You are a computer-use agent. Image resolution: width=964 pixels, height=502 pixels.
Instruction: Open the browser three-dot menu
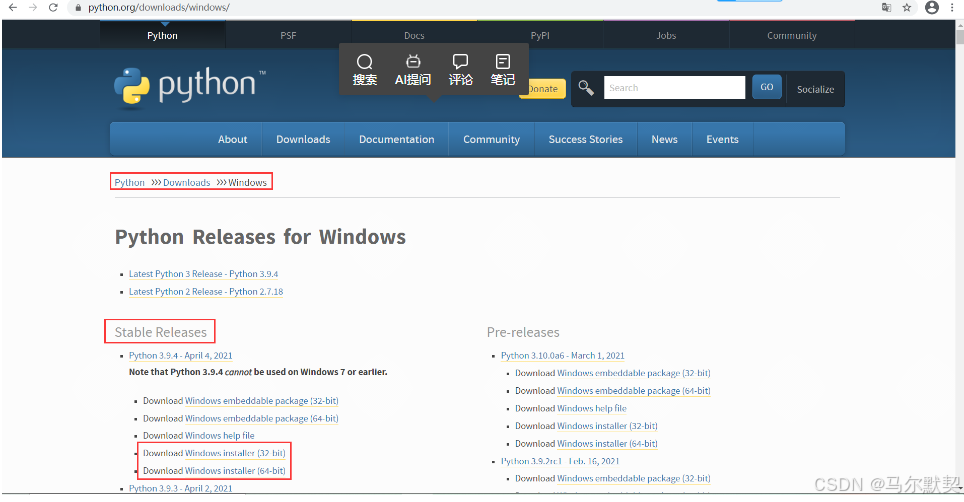pos(952,7)
